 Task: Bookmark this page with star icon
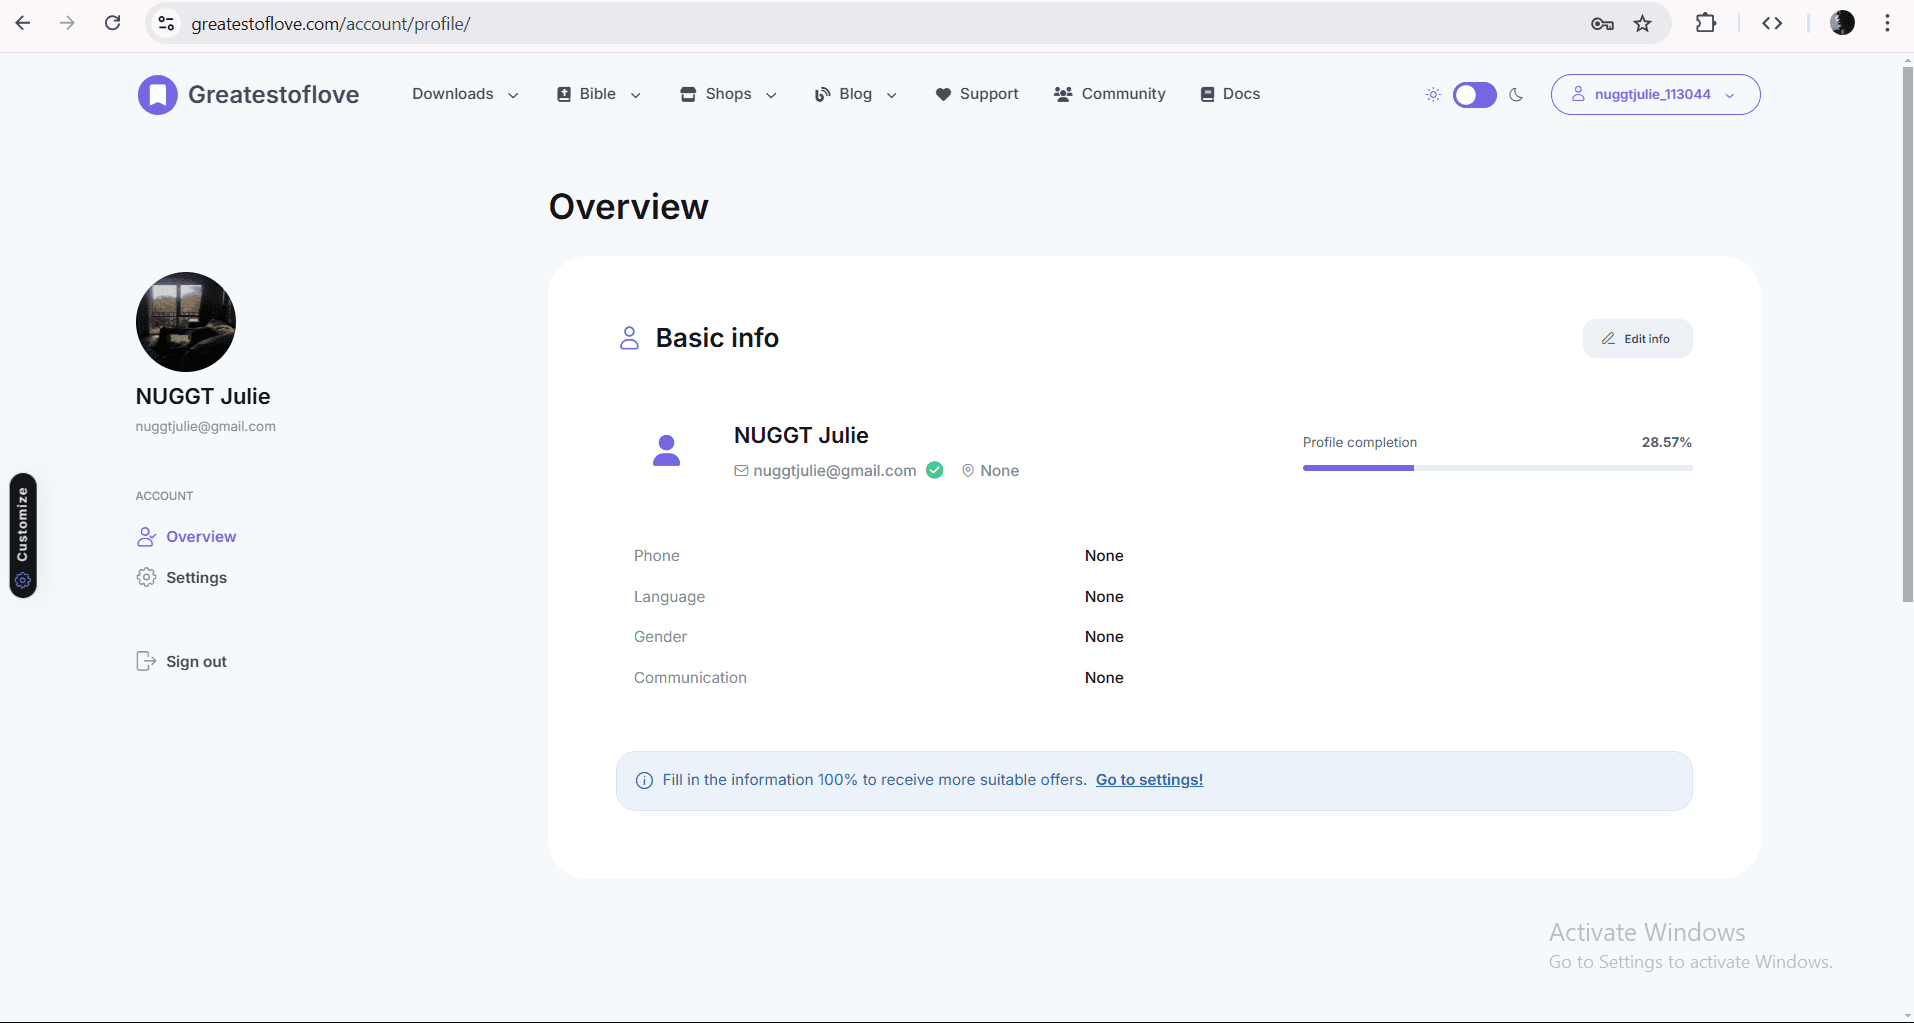coord(1643,24)
